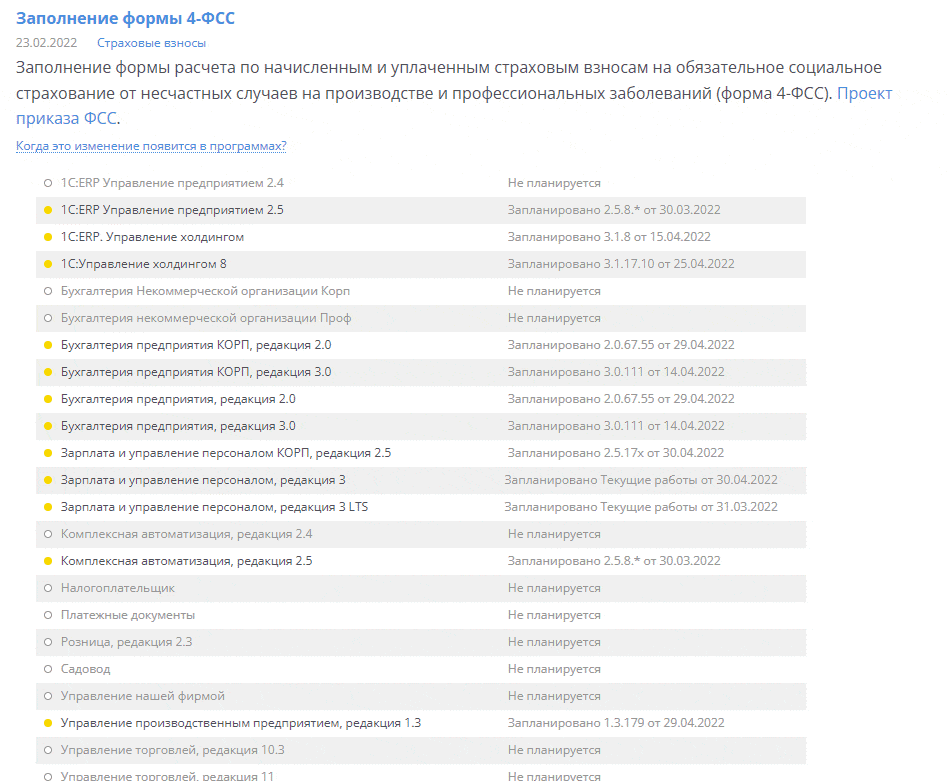Click the date '23.02.2022'

47,43
